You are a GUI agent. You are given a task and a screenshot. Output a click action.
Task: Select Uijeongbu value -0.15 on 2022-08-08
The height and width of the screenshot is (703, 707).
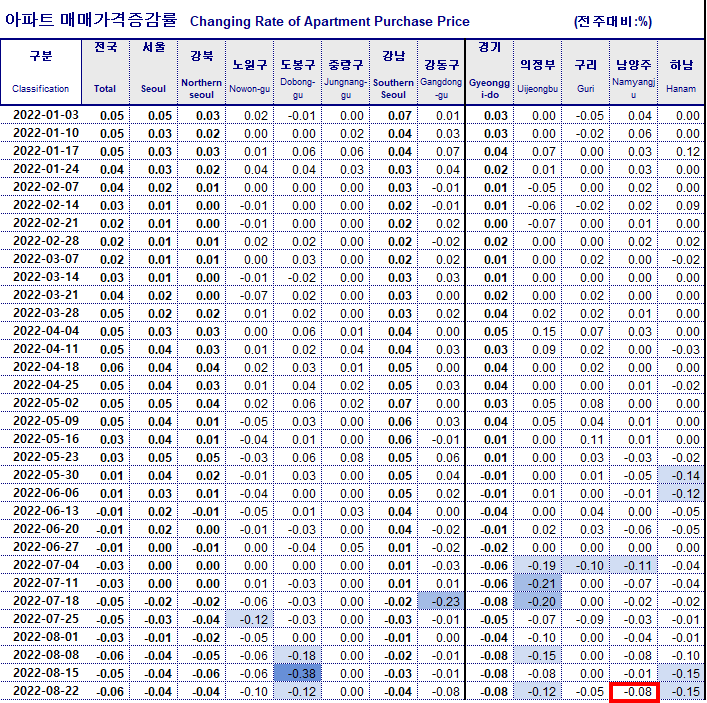[x=537, y=655]
